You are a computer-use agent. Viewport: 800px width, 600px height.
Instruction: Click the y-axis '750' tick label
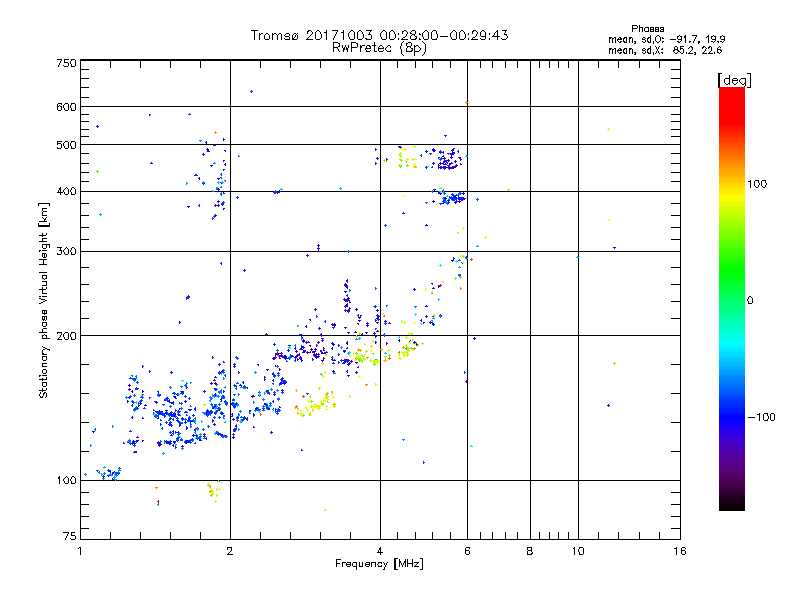[x=67, y=63]
